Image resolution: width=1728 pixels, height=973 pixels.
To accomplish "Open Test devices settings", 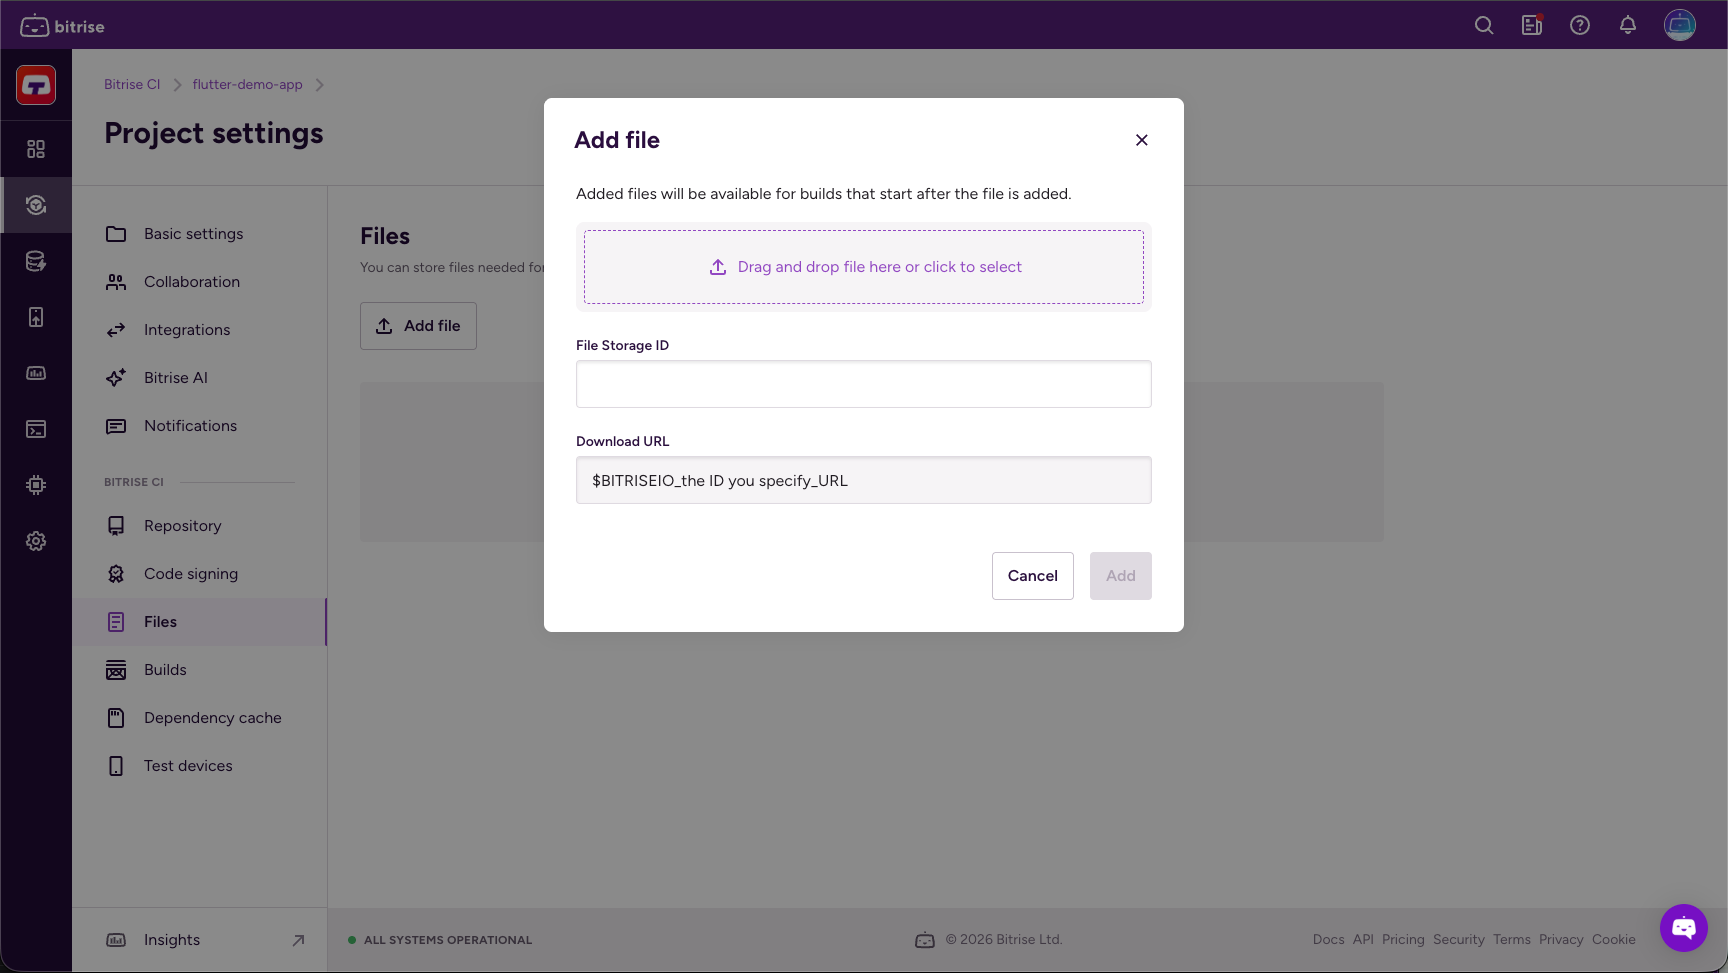I will (x=200, y=766).
